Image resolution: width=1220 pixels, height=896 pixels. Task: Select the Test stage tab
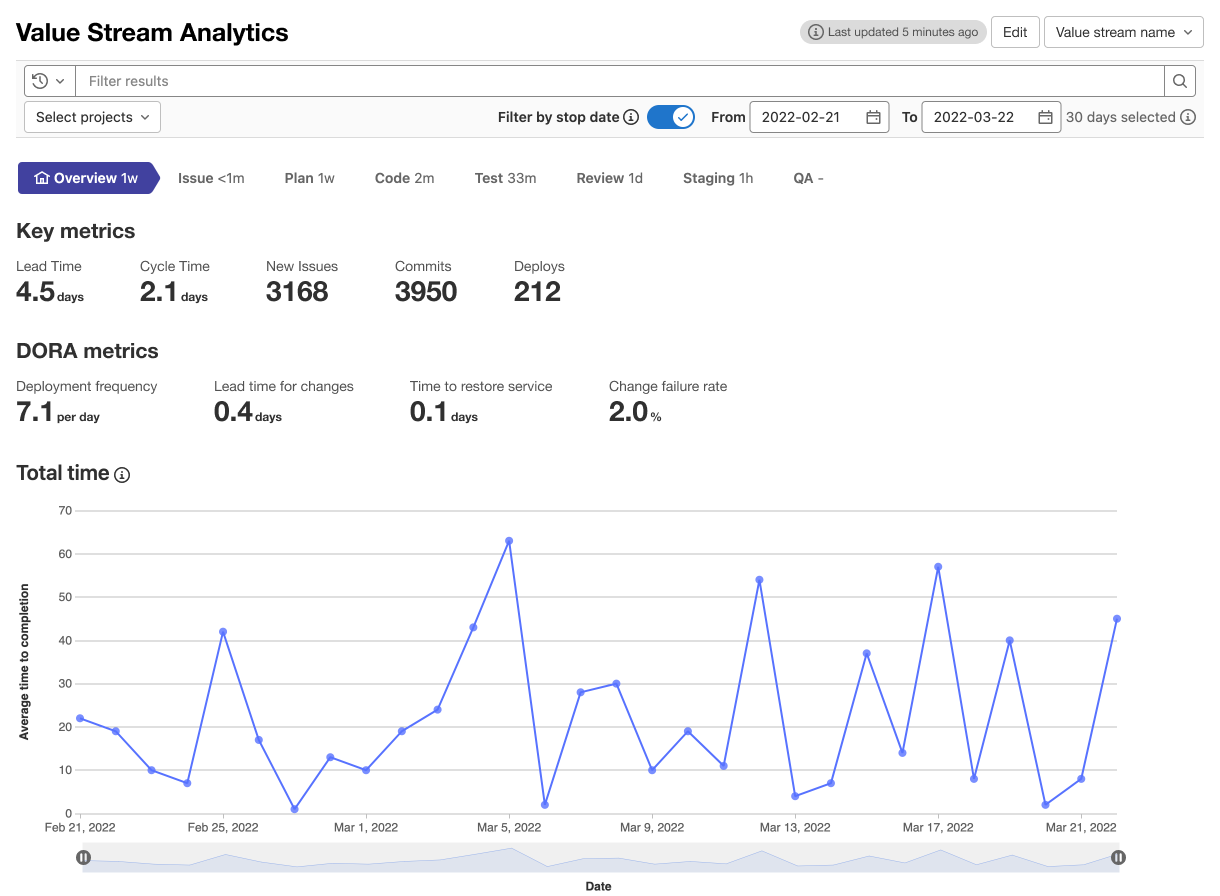point(505,178)
